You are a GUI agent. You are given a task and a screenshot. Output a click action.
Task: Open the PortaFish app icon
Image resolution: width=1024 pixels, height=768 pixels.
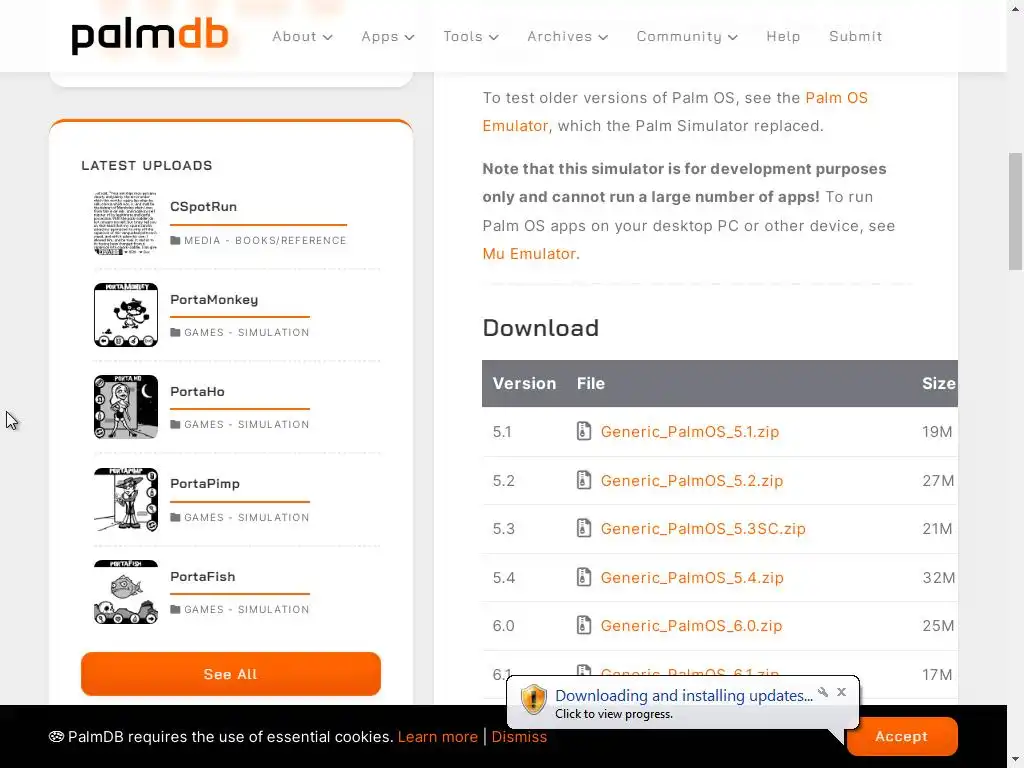click(x=125, y=592)
